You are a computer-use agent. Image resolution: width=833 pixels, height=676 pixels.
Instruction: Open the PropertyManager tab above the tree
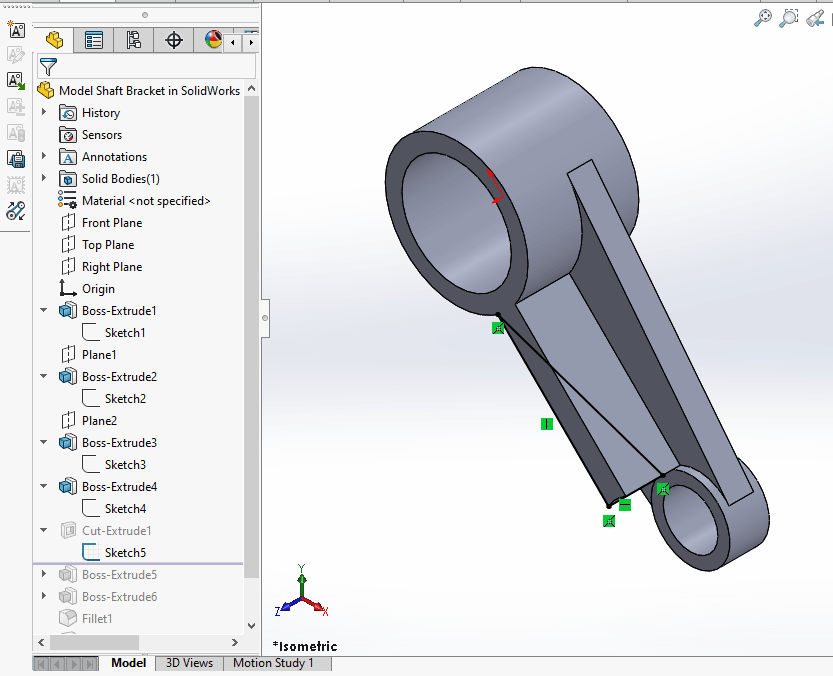point(93,40)
